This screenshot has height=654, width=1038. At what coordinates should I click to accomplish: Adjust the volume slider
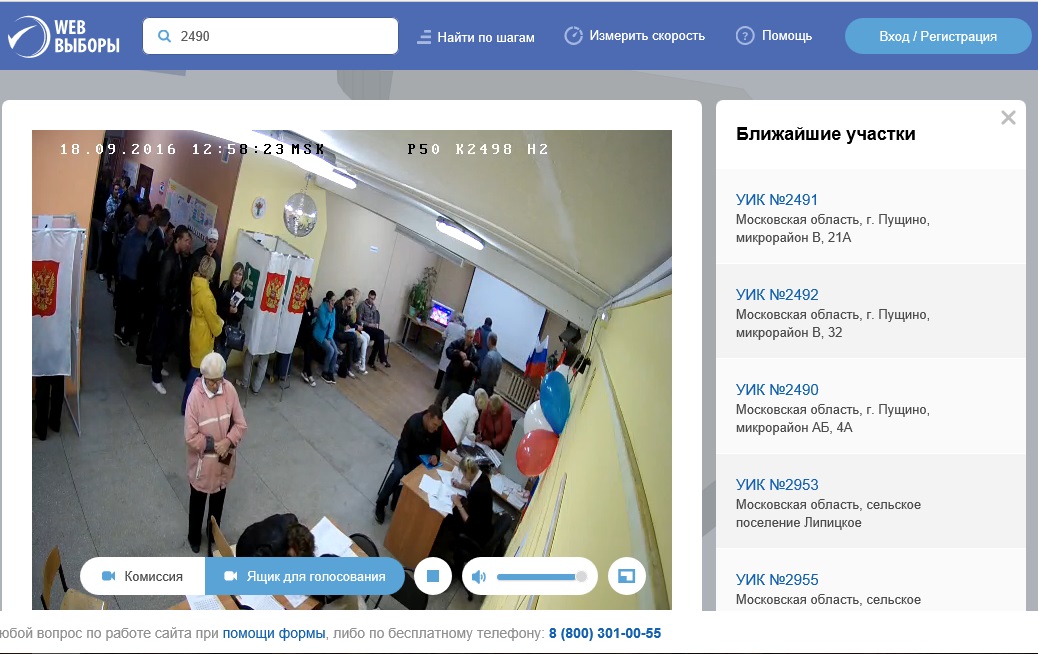point(542,577)
